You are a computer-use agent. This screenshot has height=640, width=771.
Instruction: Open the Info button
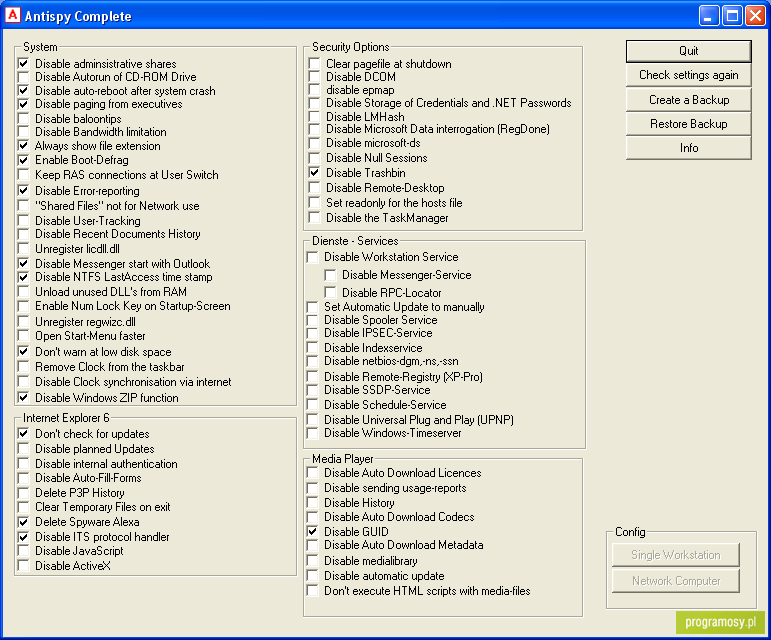688,148
